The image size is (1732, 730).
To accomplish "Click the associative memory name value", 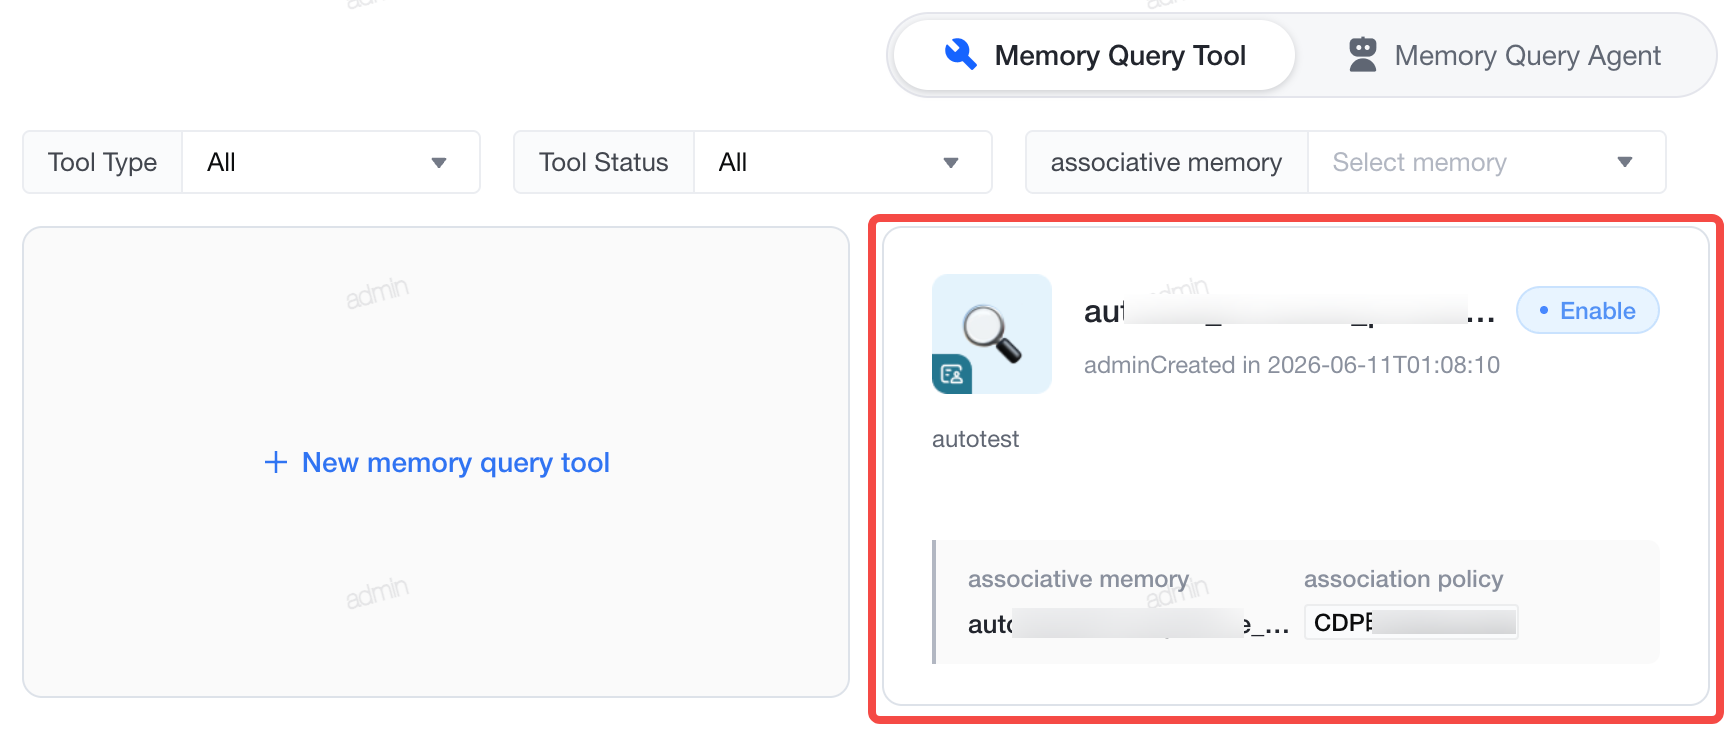I will [x=1128, y=624].
